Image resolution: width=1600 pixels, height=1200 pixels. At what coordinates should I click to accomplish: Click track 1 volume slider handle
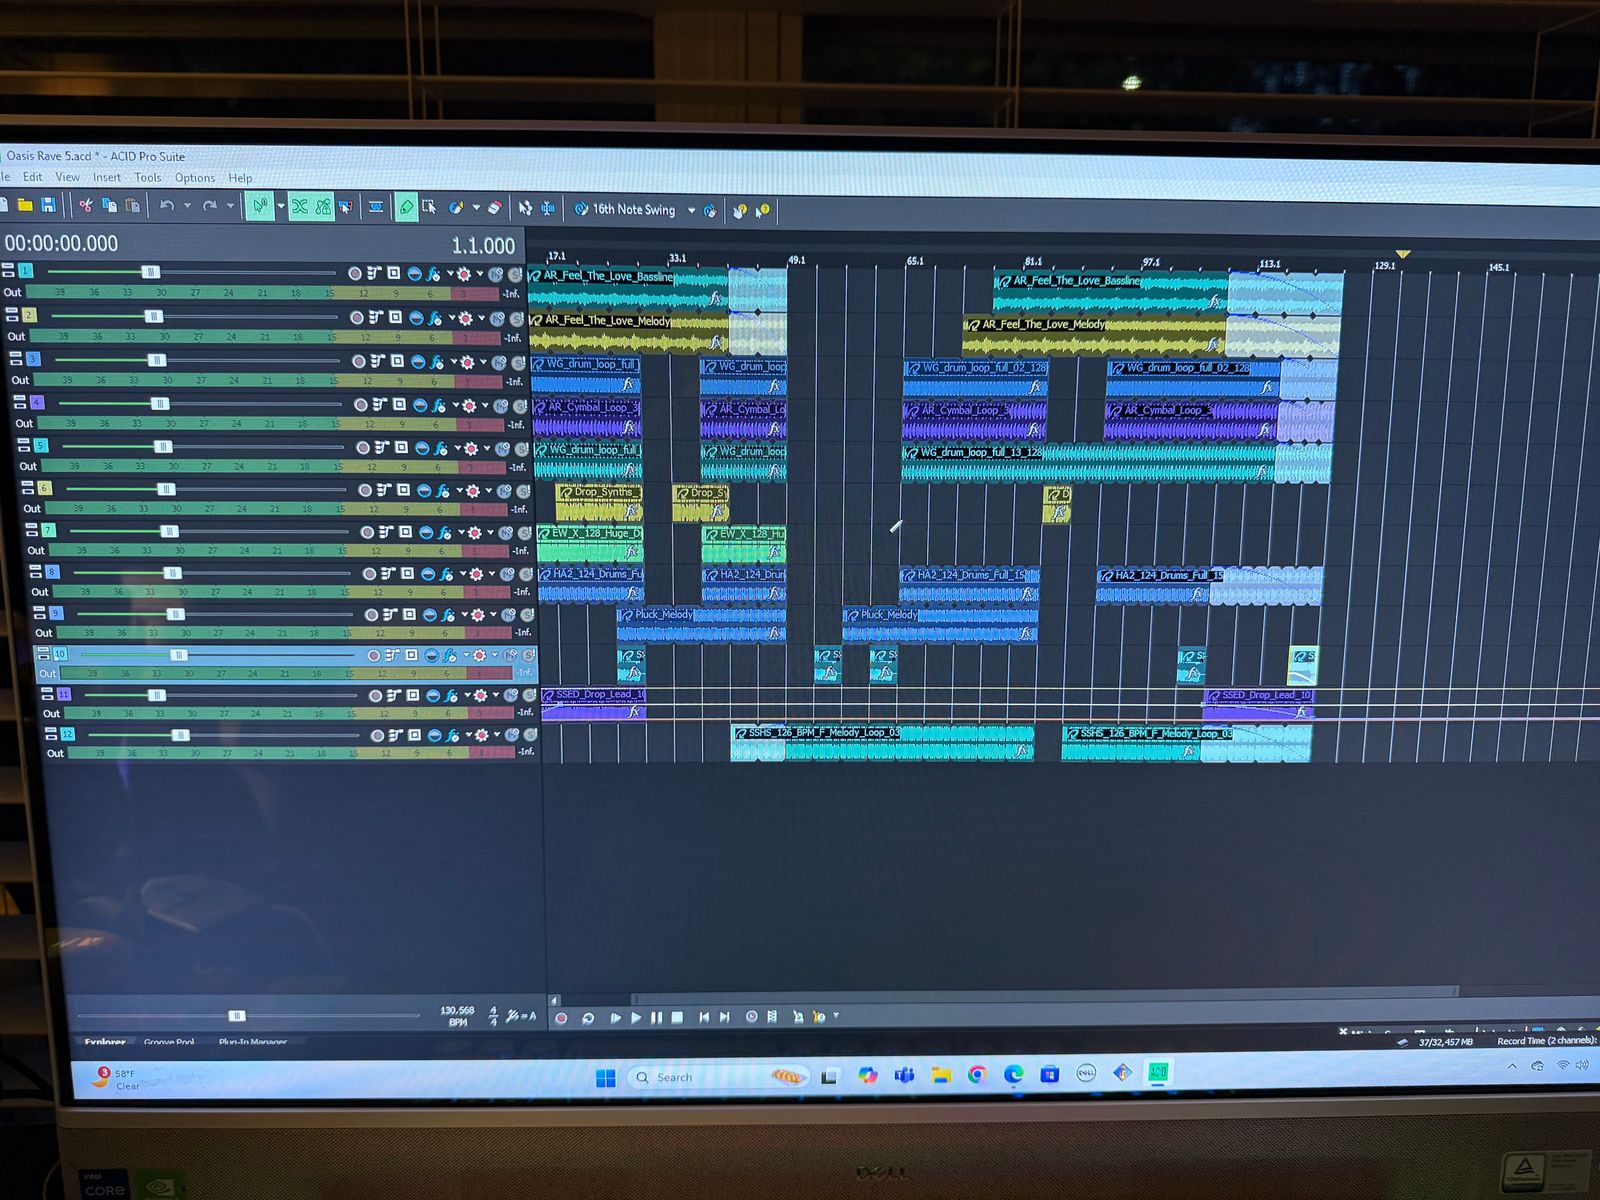[x=150, y=272]
